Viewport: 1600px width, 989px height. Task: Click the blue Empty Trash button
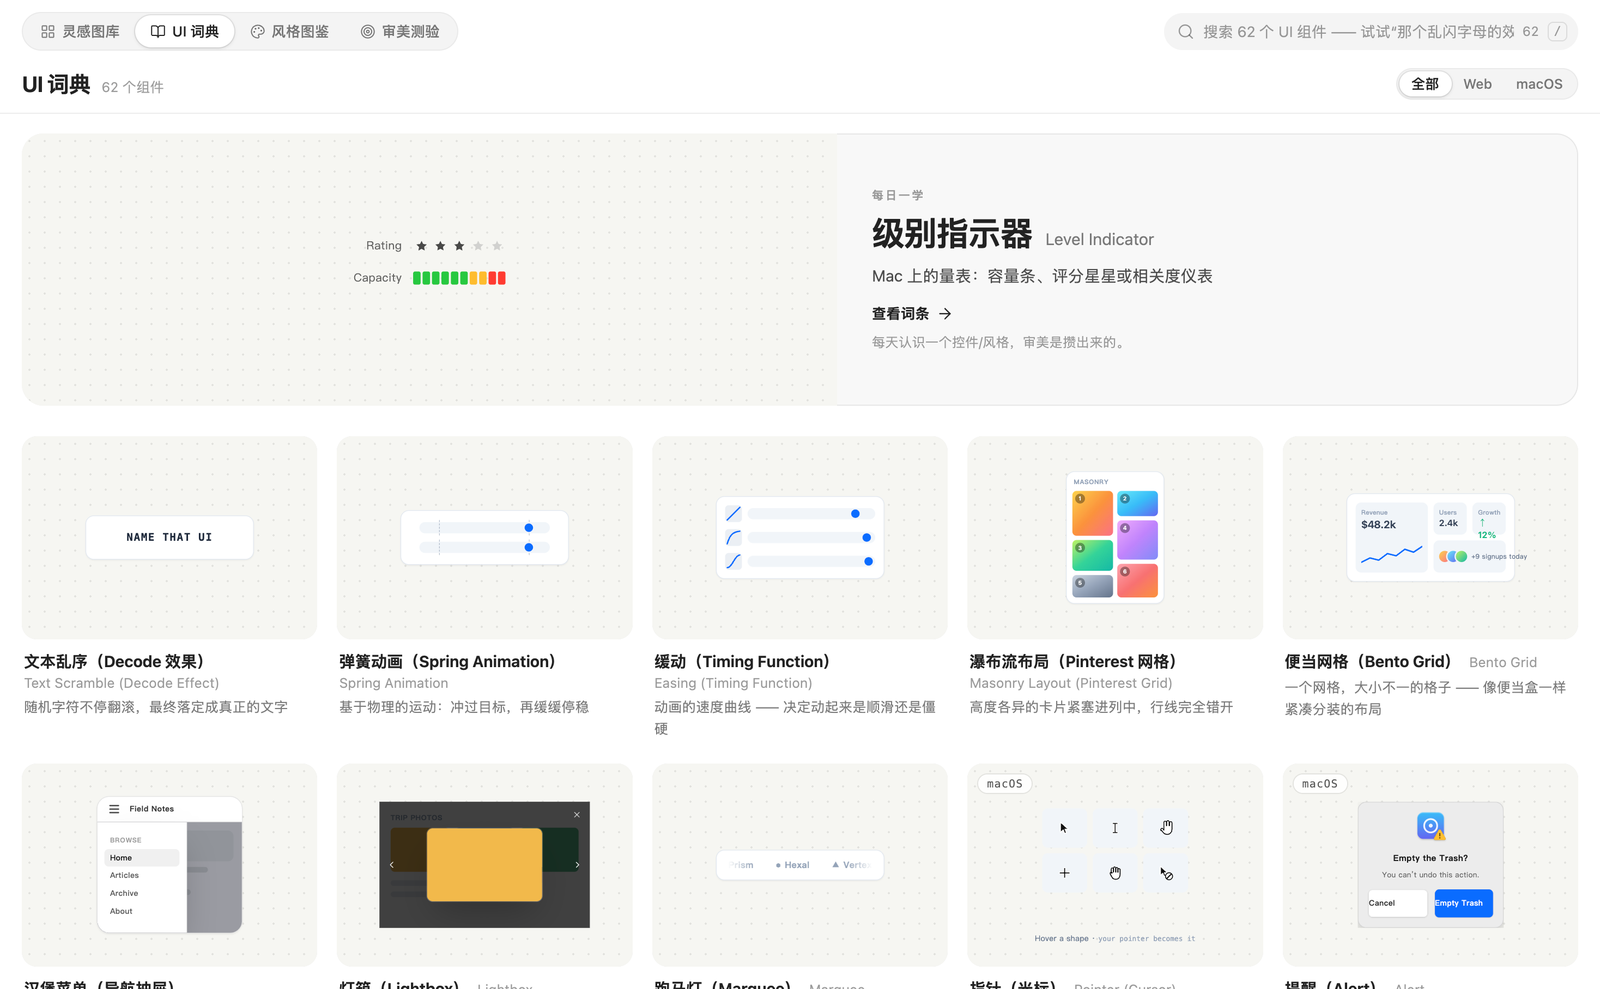pyautogui.click(x=1463, y=903)
